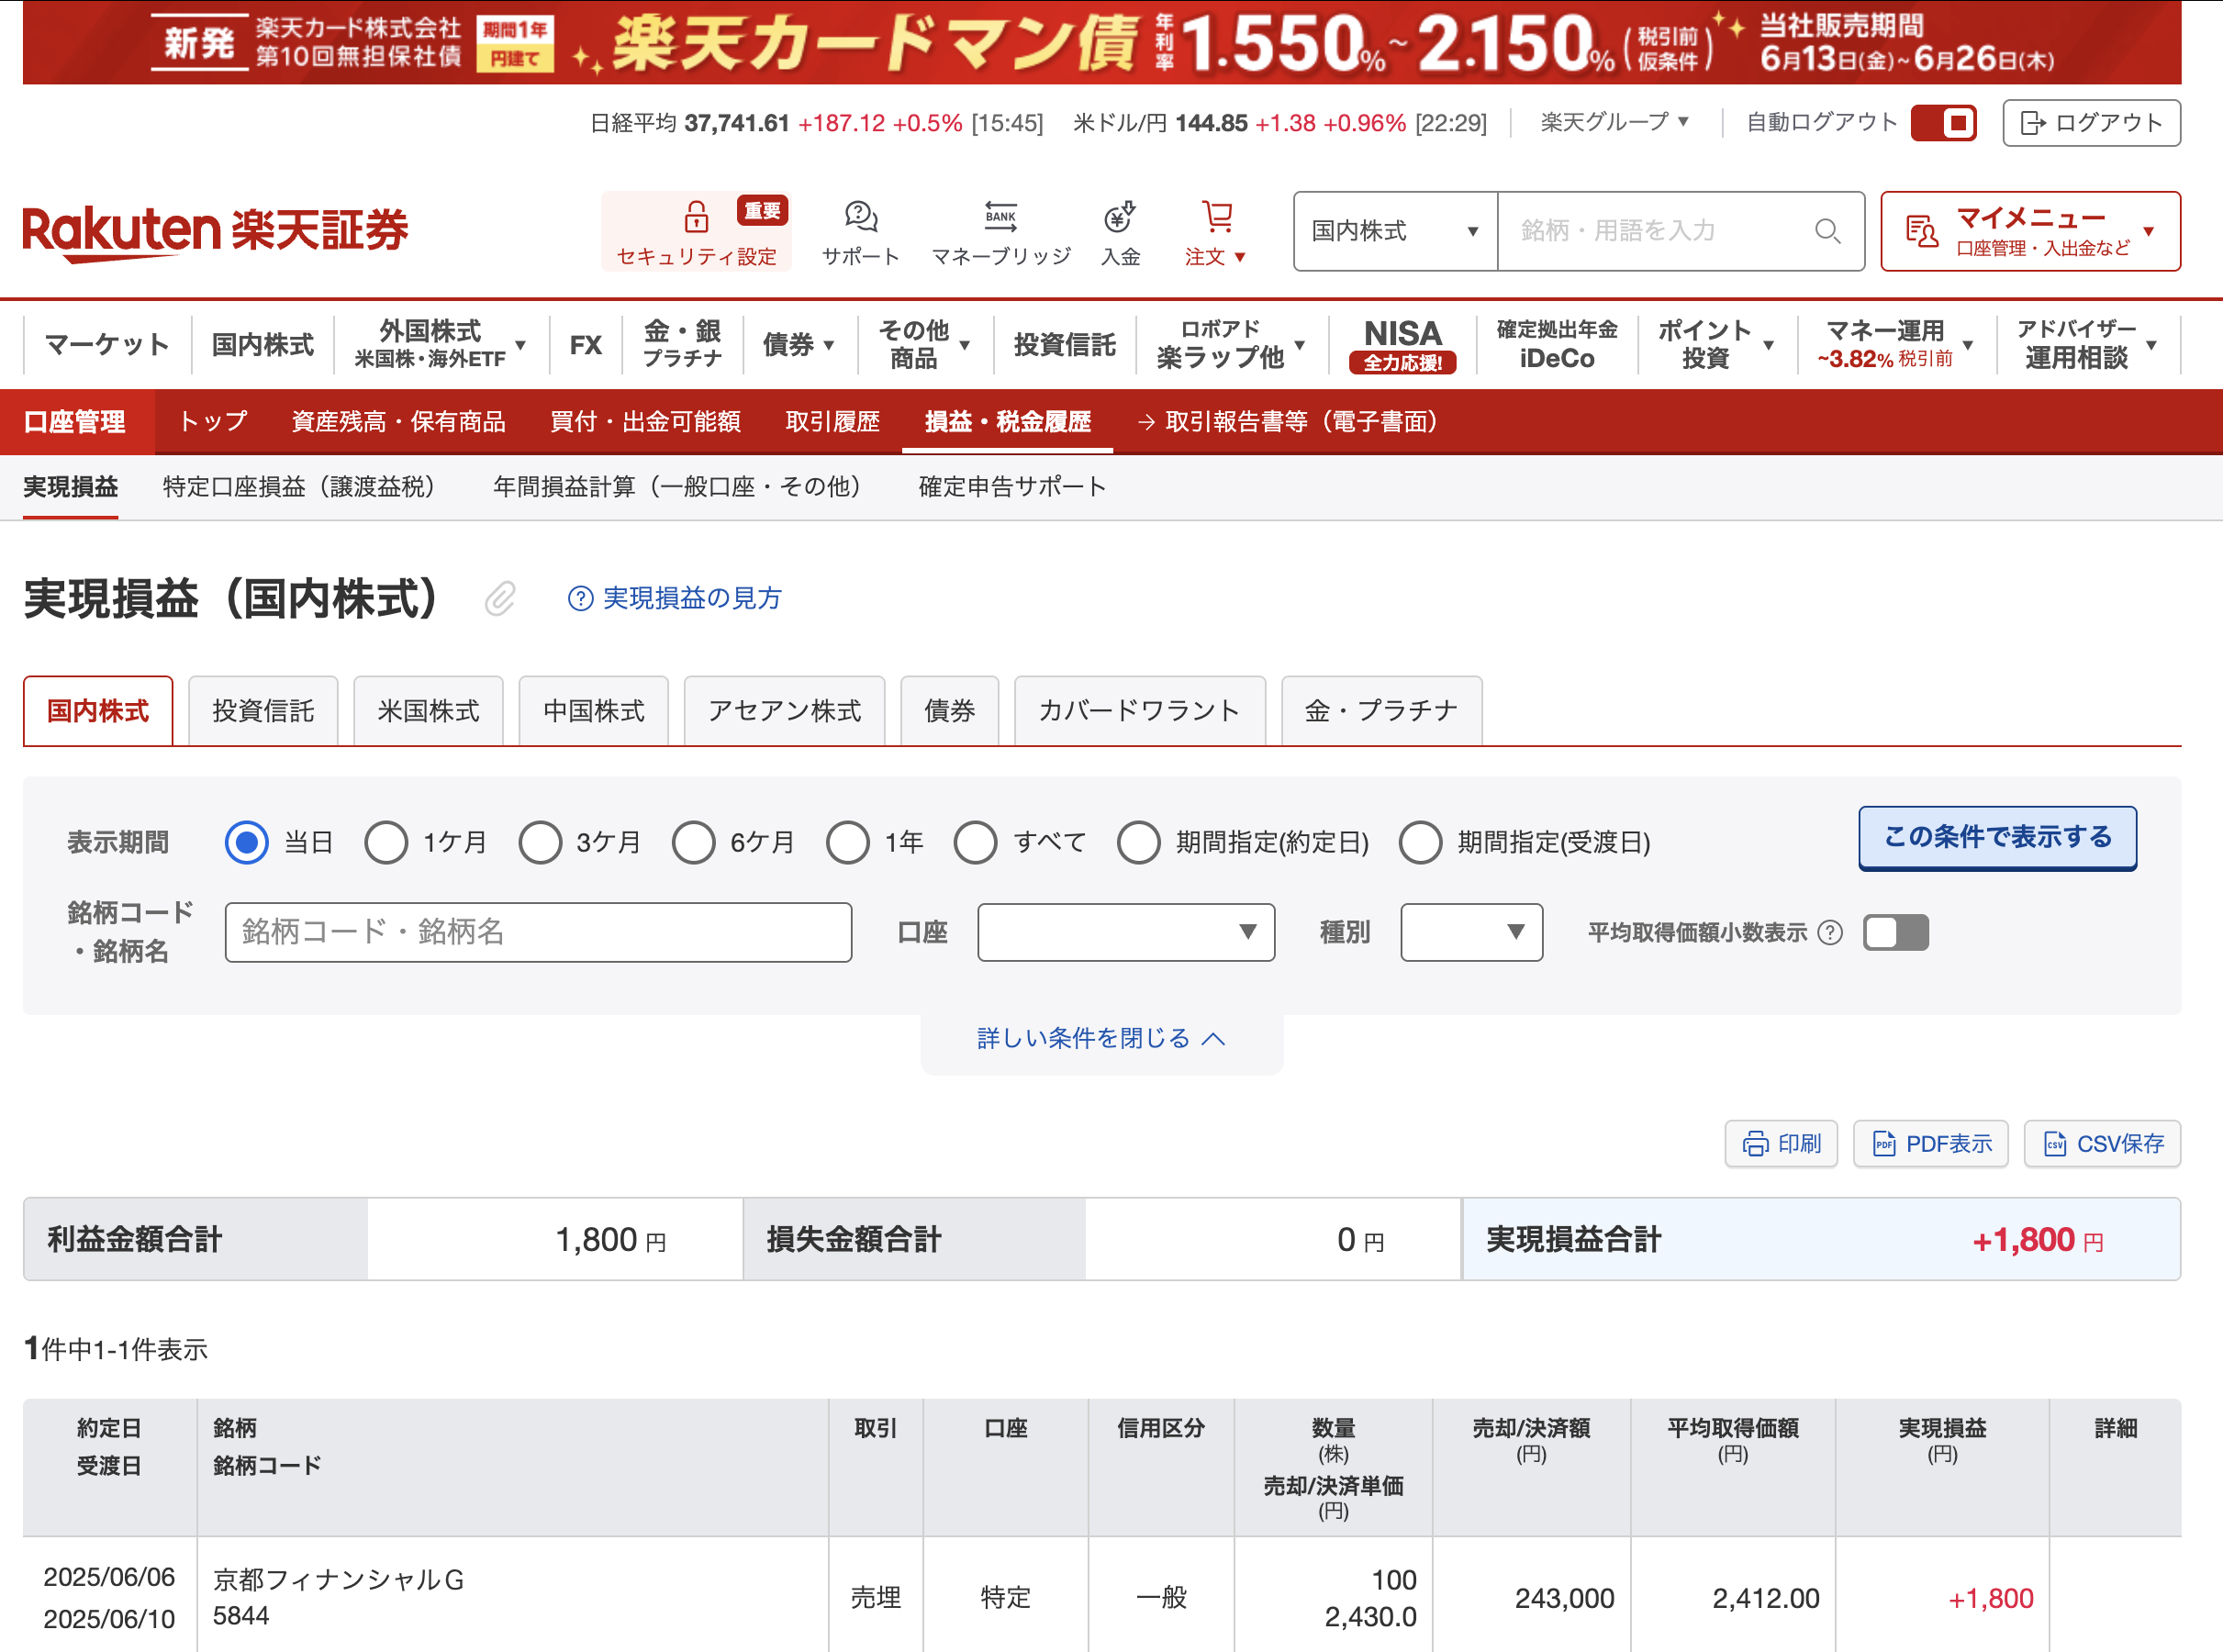This screenshot has height=1652, width=2223.
Task: Click the deposit yen coin icon
Action: coord(1119,216)
